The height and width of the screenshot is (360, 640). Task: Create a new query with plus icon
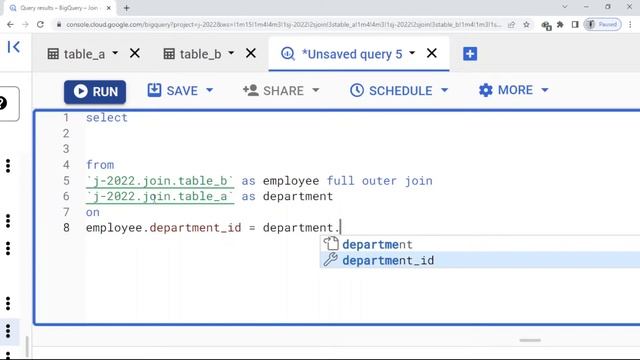(470, 53)
